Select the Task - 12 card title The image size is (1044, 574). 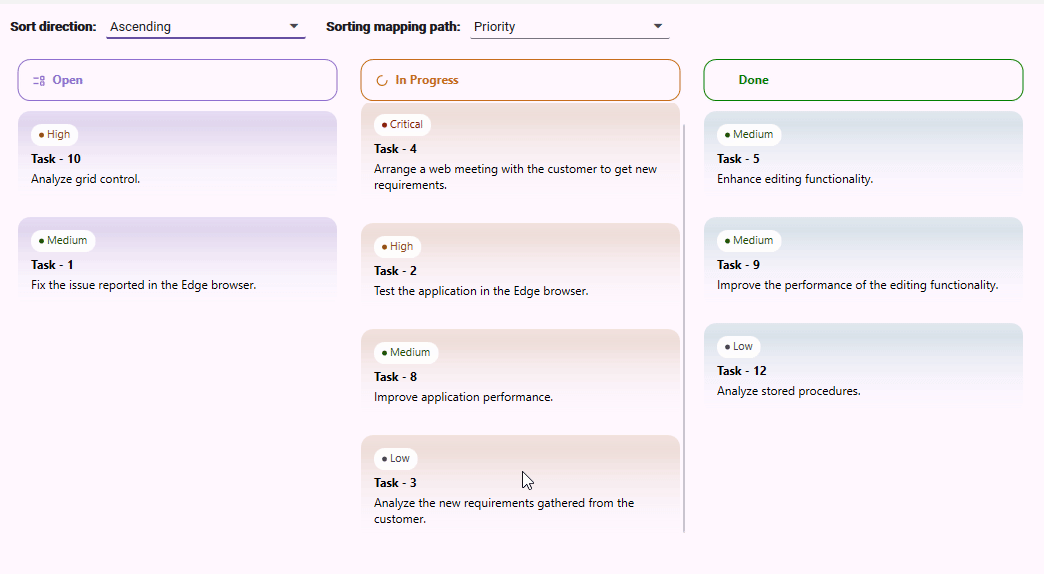click(742, 371)
